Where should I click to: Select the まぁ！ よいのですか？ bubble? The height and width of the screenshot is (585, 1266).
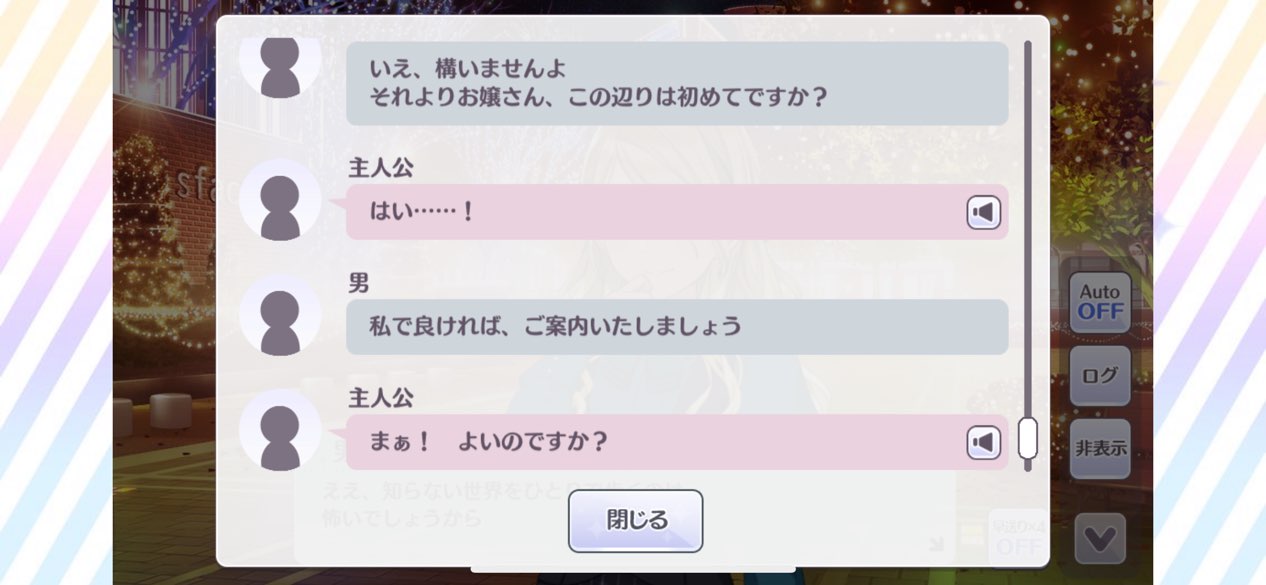[677, 442]
